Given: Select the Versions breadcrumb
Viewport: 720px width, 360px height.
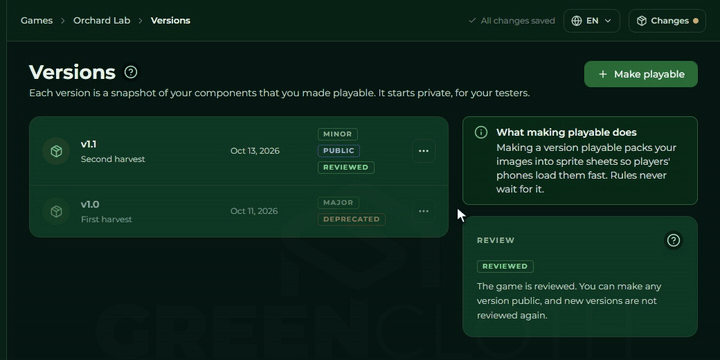Looking at the screenshot, I should (x=170, y=21).
